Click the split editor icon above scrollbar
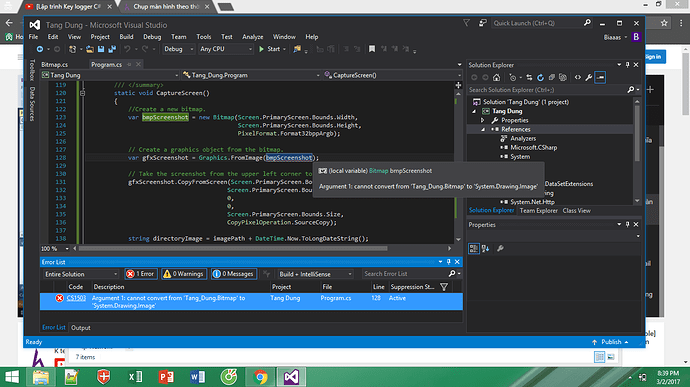The image size is (690, 387). click(459, 85)
